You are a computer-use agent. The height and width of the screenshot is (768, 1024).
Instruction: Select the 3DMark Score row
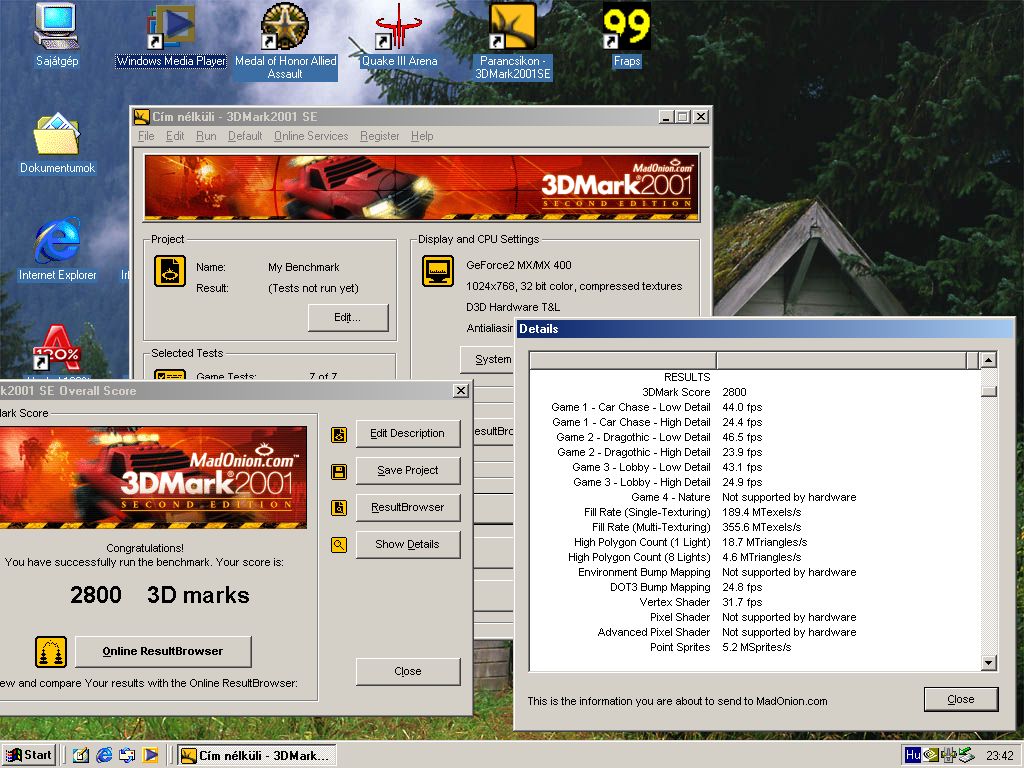pos(754,392)
